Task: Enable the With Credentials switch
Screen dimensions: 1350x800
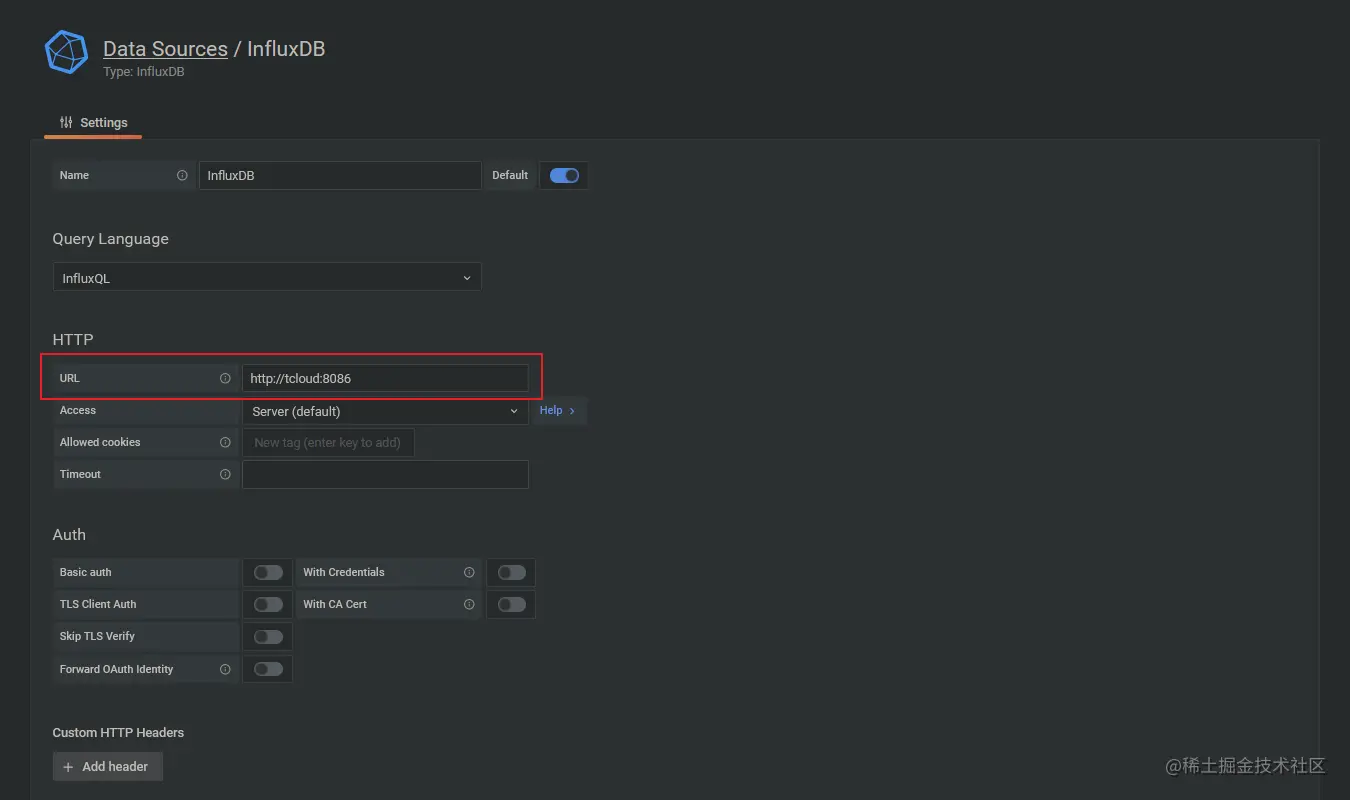Action: [511, 572]
